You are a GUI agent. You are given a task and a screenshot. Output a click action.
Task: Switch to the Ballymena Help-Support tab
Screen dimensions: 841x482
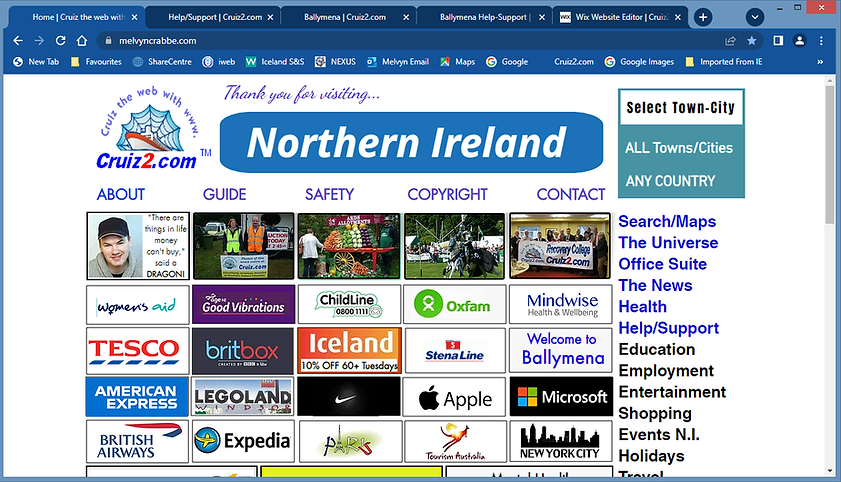484,17
